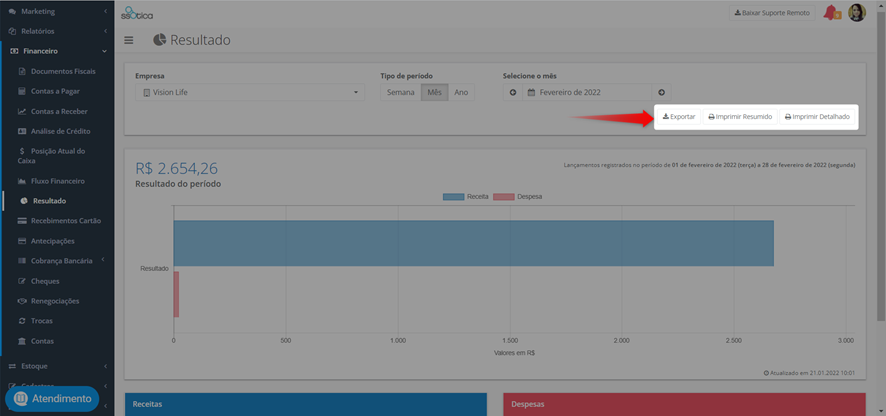Select the Semana period type
This screenshot has height=416, width=886.
pyautogui.click(x=401, y=92)
